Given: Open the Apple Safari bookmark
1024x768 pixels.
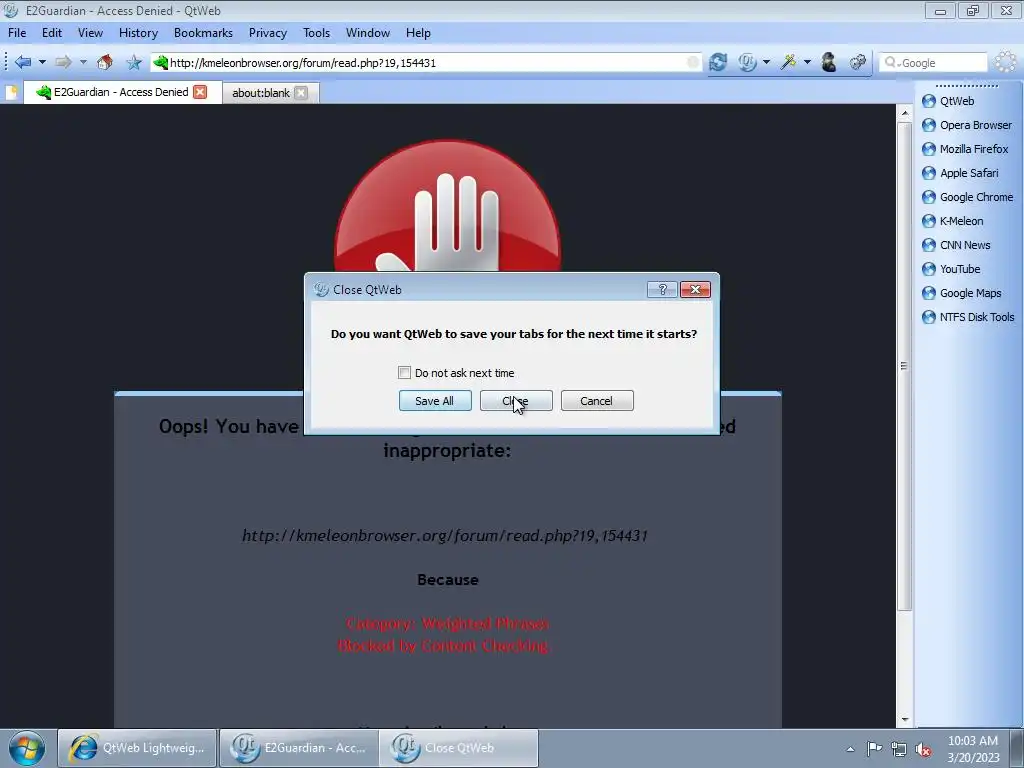Looking at the screenshot, I should point(960,173).
